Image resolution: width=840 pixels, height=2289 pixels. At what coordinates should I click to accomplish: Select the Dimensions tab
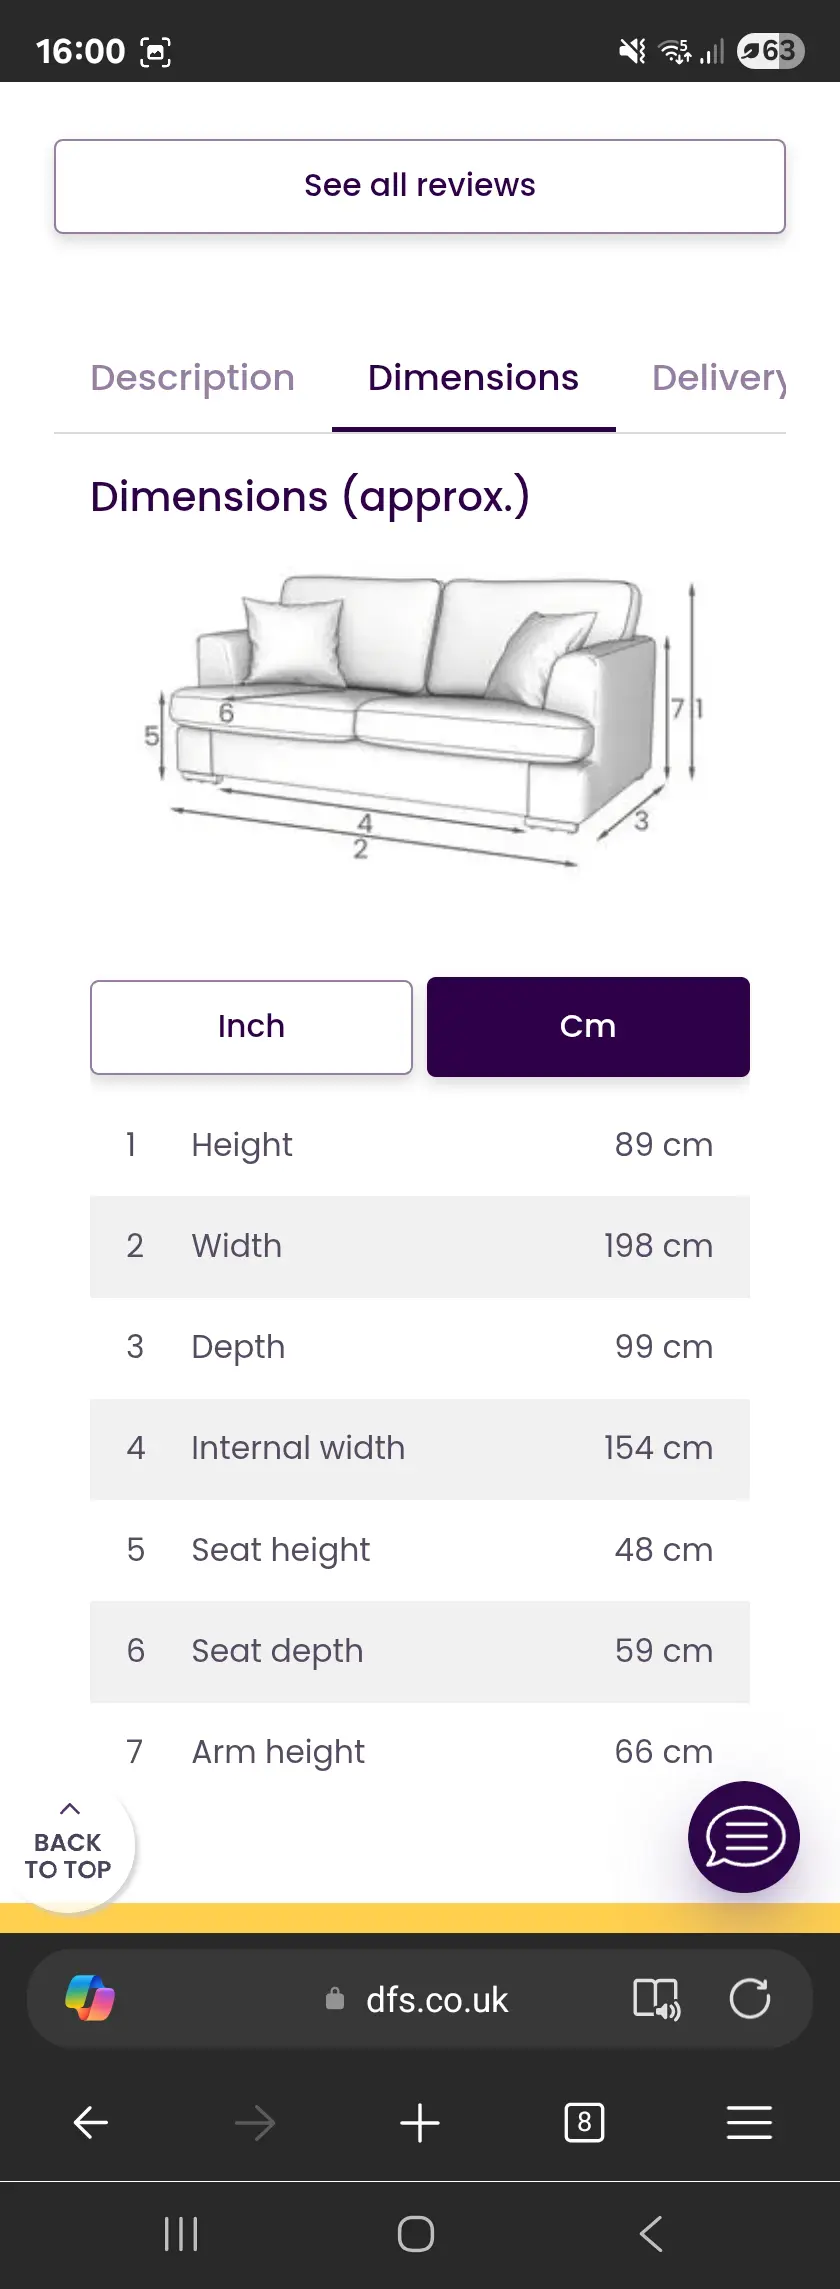(x=473, y=378)
